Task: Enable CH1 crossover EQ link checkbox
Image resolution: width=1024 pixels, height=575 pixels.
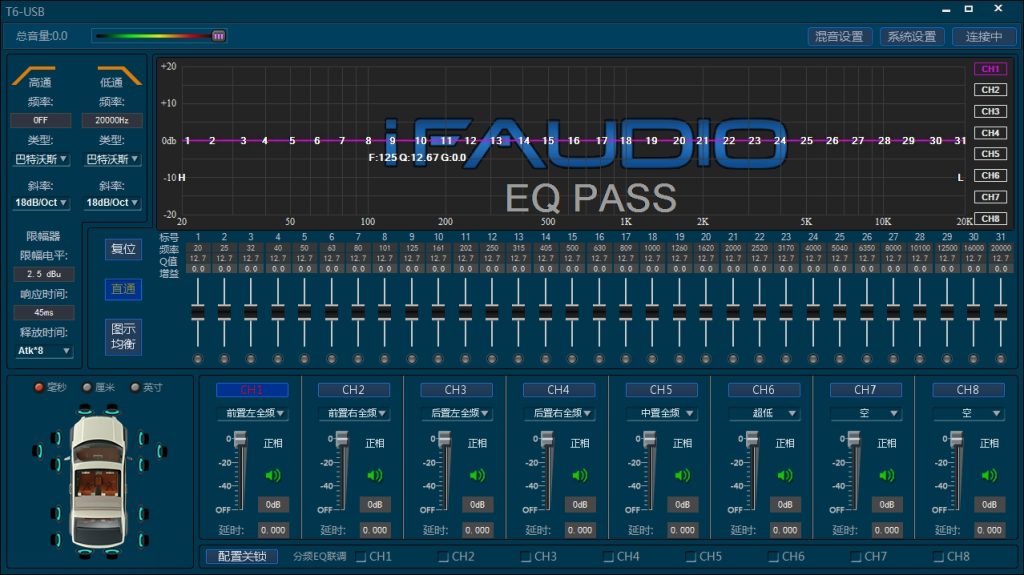Action: coord(361,557)
